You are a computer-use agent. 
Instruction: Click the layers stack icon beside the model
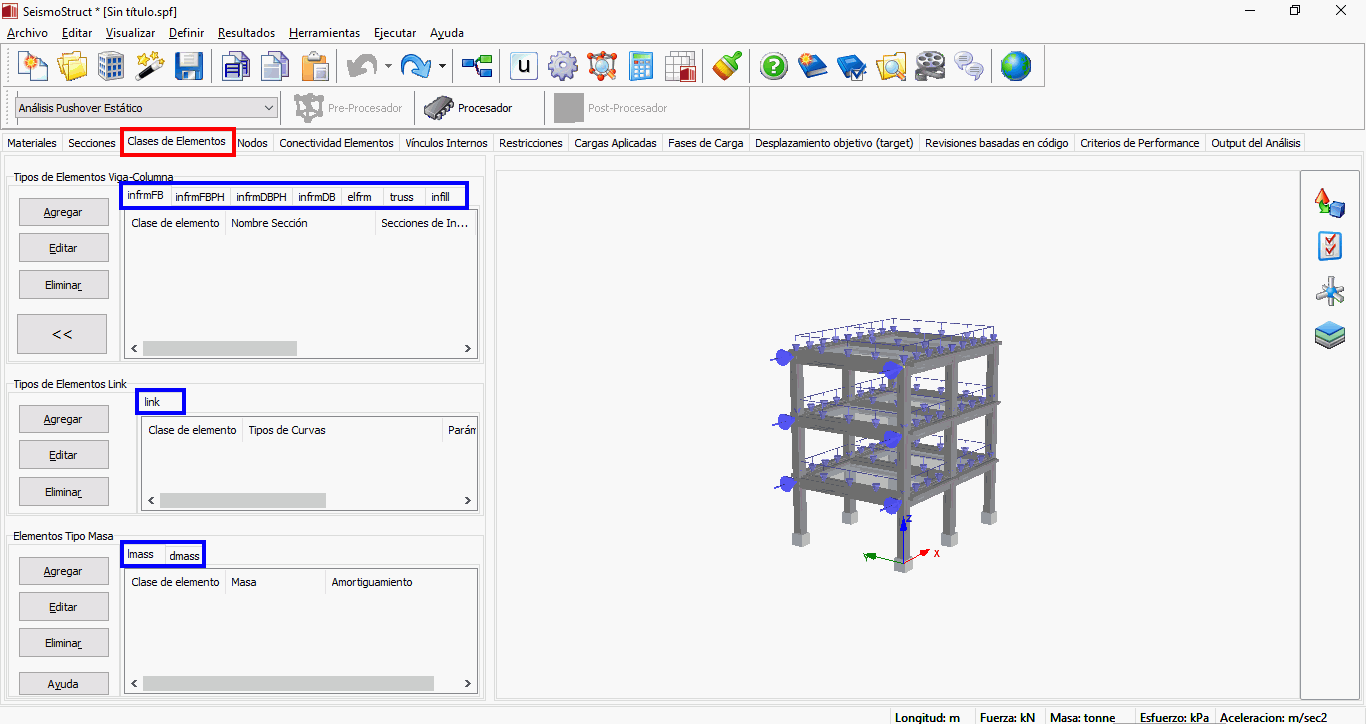[x=1329, y=335]
